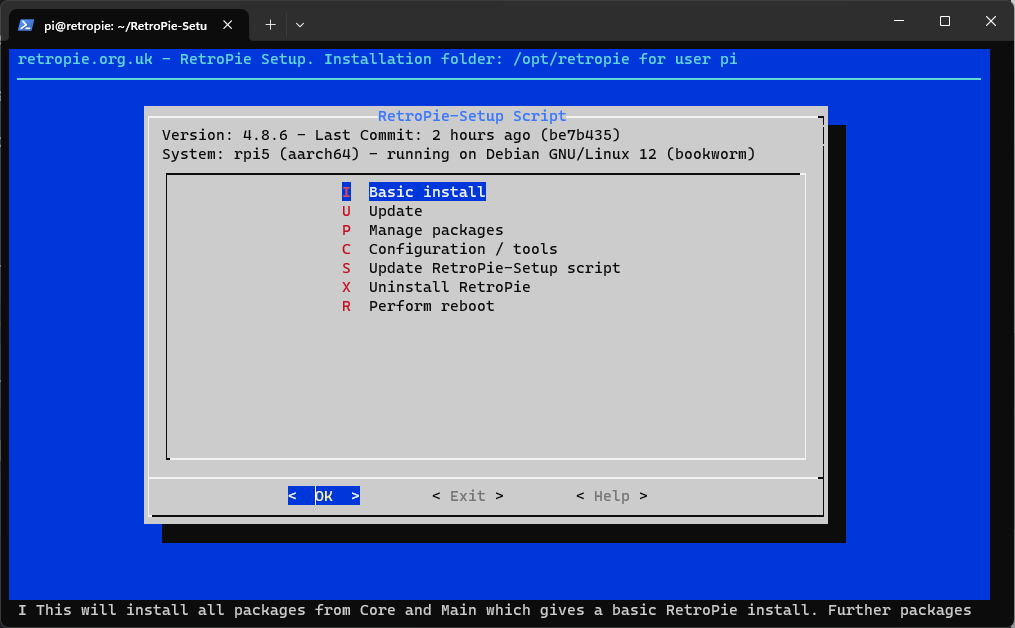Choose the Update entry marked U
The image size is (1015, 628).
395,211
